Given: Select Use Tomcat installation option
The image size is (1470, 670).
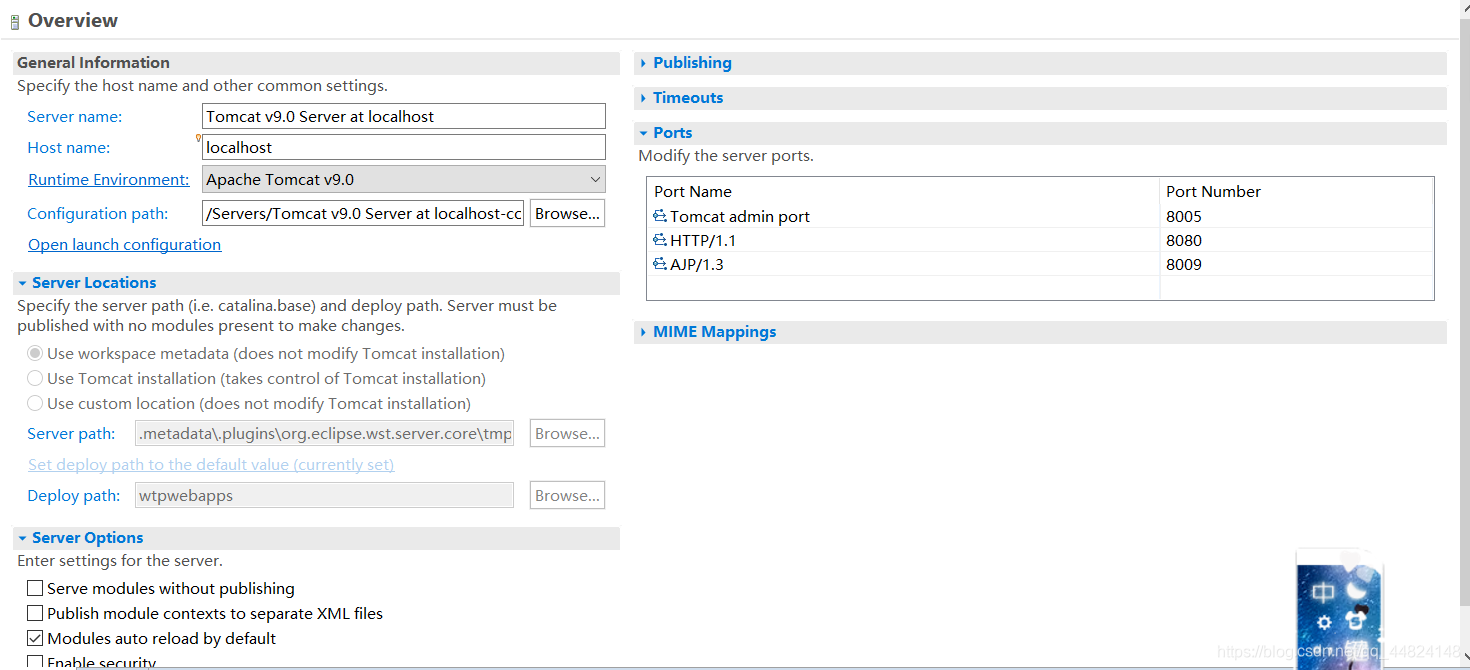Looking at the screenshot, I should point(35,377).
